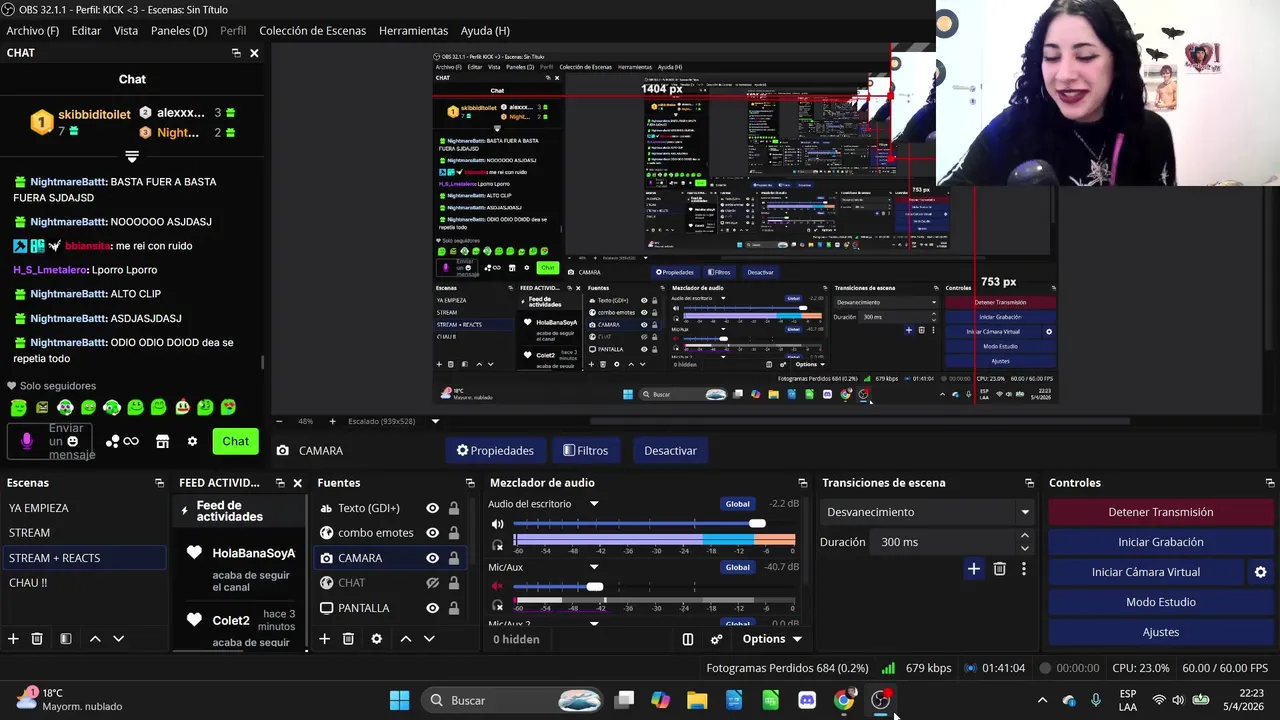Click Detener Transmisión button
The image size is (1280, 720).
coord(1160,512)
